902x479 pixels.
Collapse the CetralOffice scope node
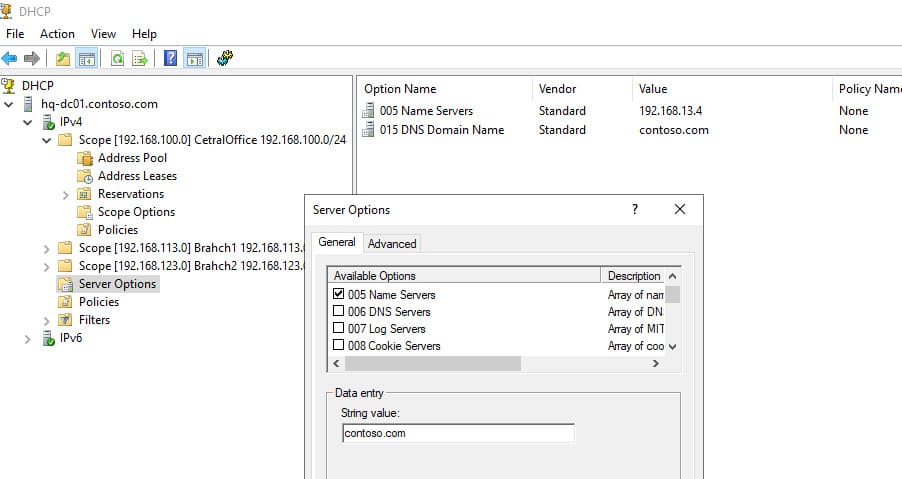tap(47, 140)
